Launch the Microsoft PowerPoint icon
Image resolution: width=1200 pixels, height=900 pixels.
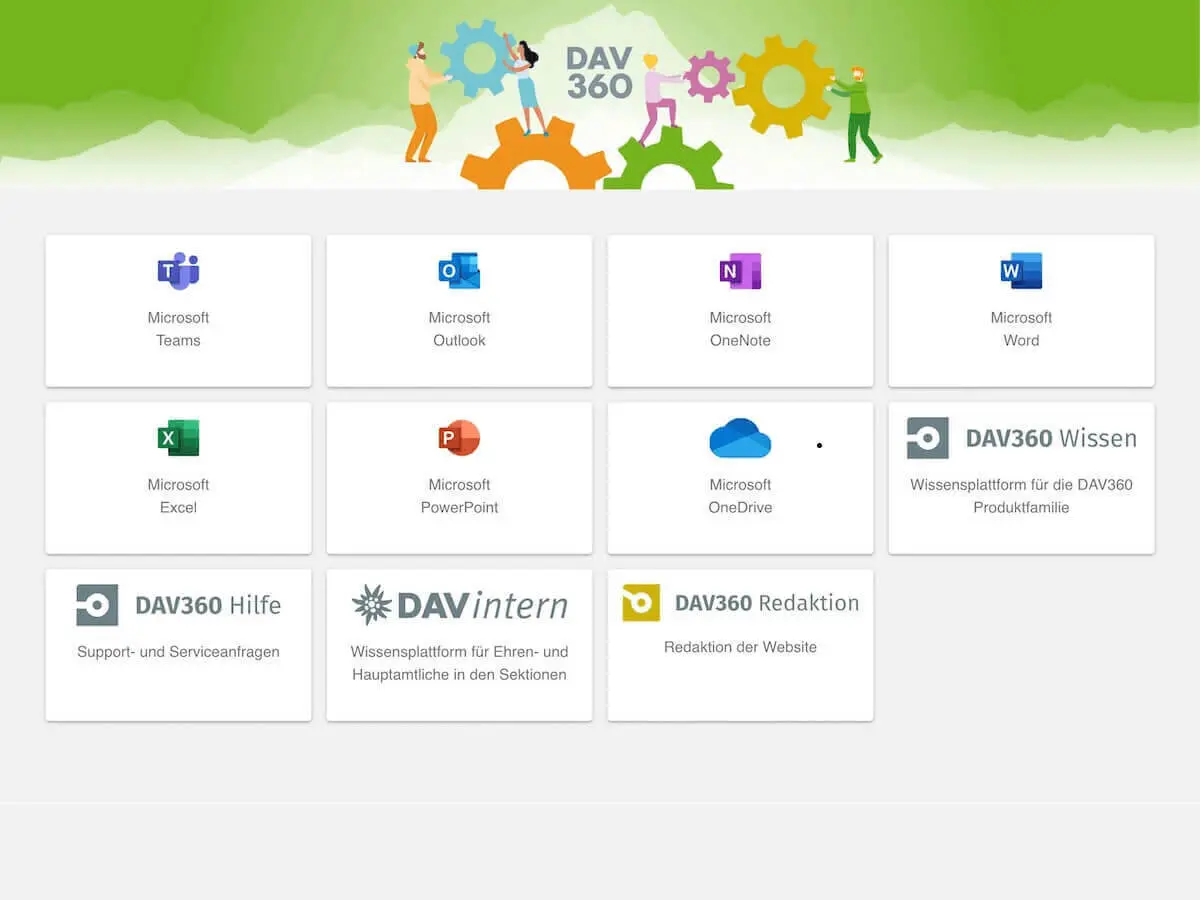[459, 437]
